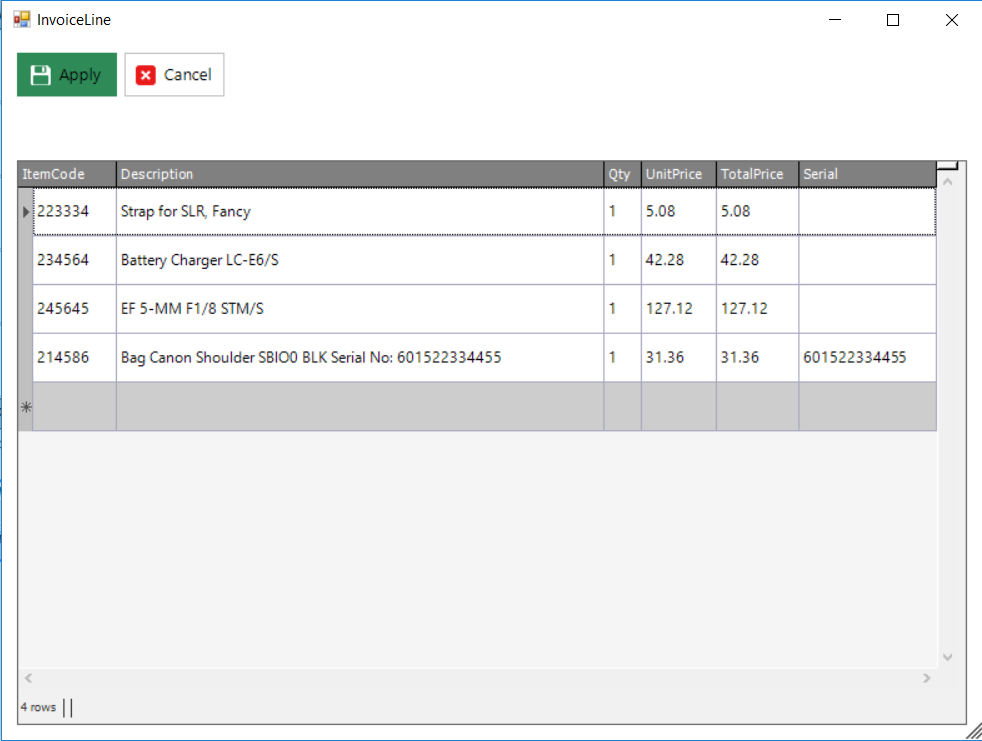This screenshot has width=982, height=741.
Task: Click serial number 601522334455 cell
Action: 867,358
